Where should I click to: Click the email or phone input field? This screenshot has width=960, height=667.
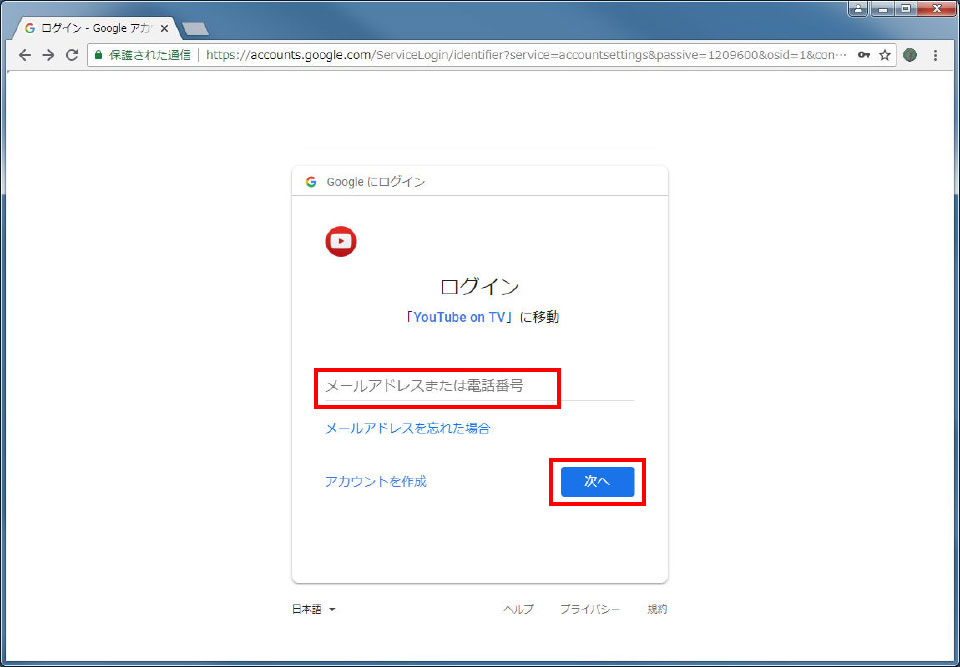tap(479, 386)
